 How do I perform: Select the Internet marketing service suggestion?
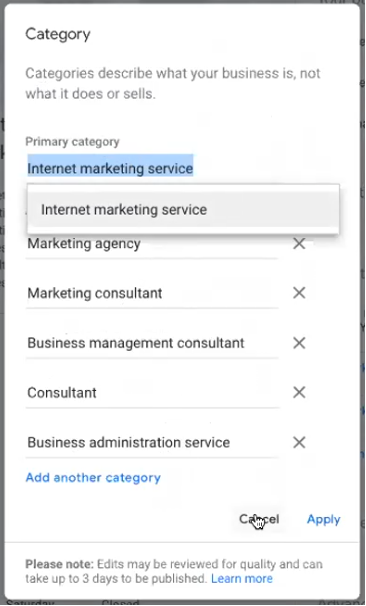183,210
